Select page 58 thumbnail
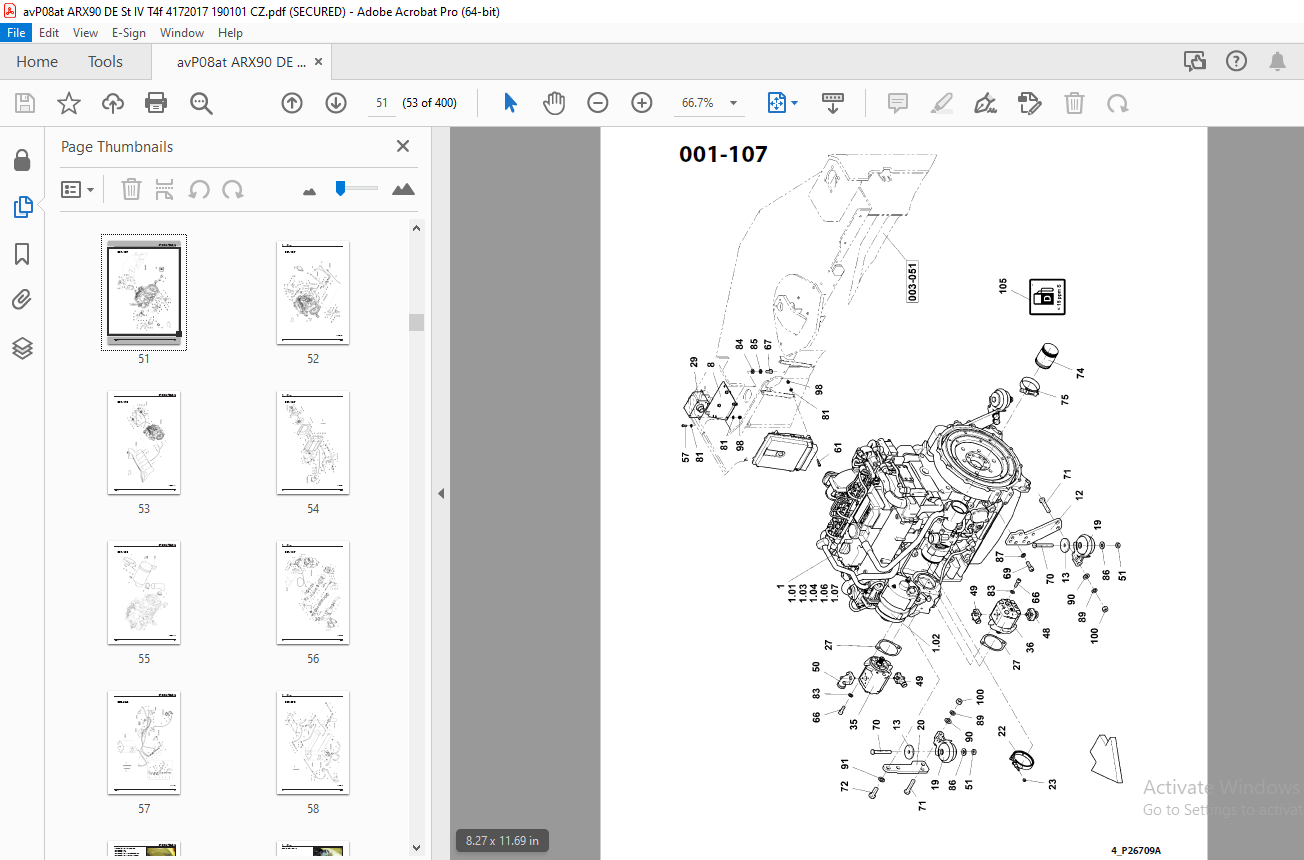The width and height of the screenshot is (1304, 860). [x=313, y=743]
